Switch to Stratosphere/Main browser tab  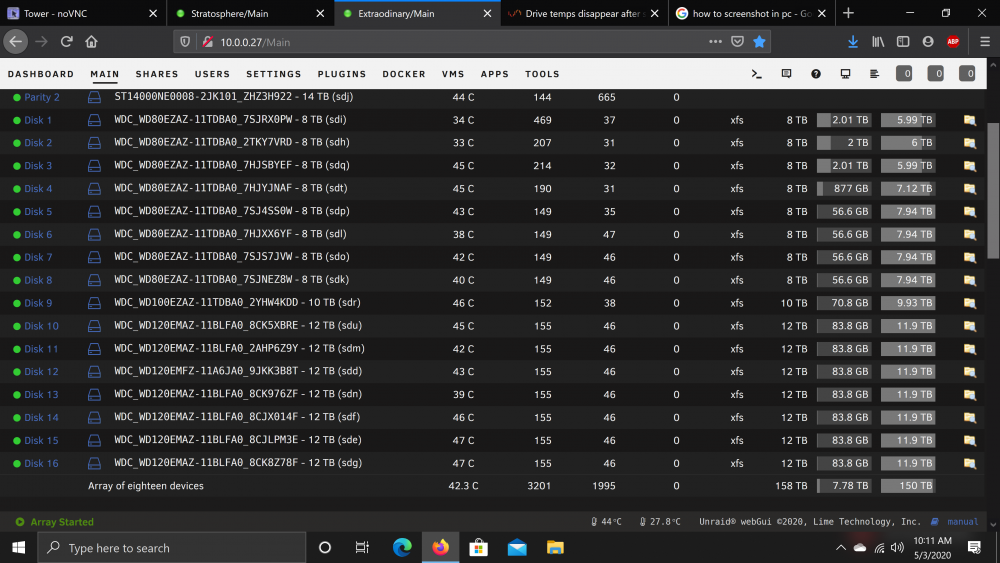tap(250, 13)
